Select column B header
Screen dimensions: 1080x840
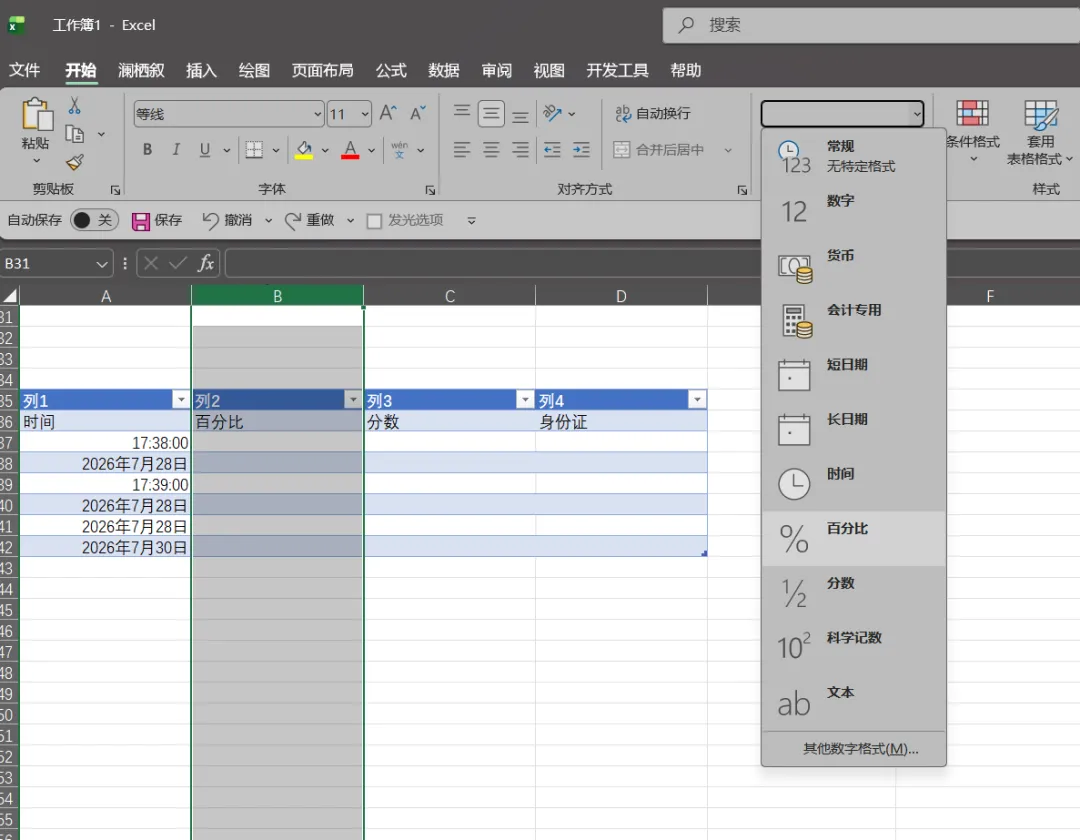(x=278, y=296)
